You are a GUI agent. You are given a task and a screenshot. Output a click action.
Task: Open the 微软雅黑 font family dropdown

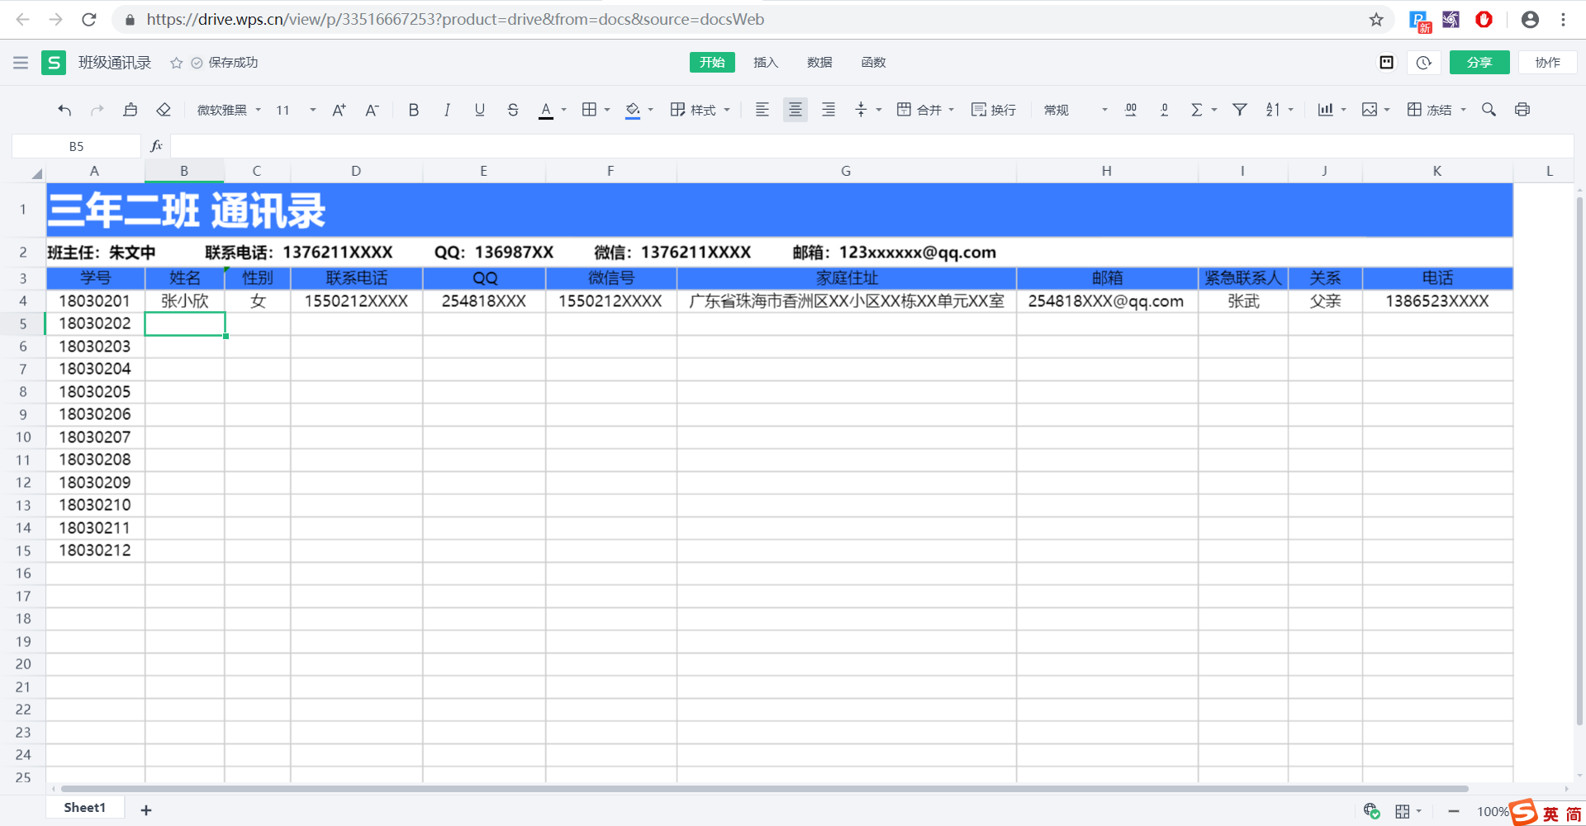[x=229, y=110]
